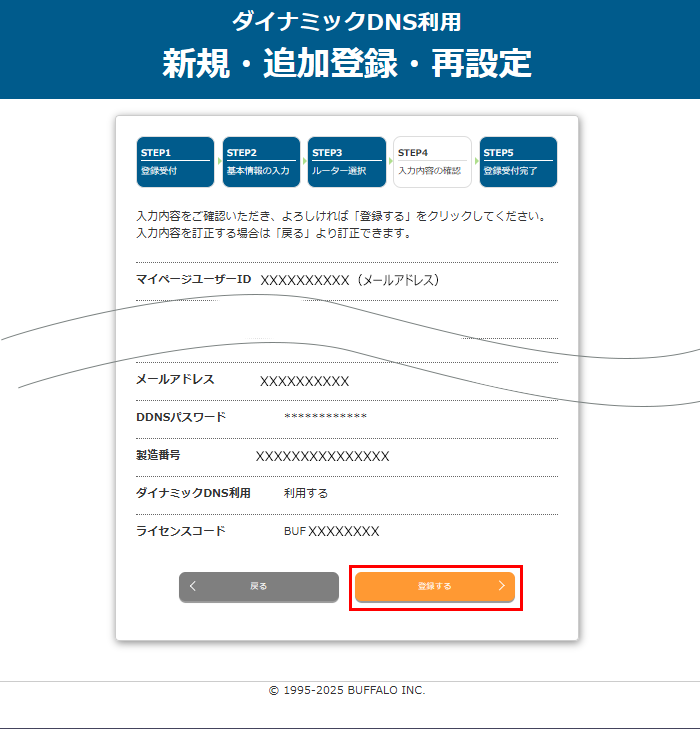
Task: Click the left chevron on 戻る button
Action: point(193,587)
